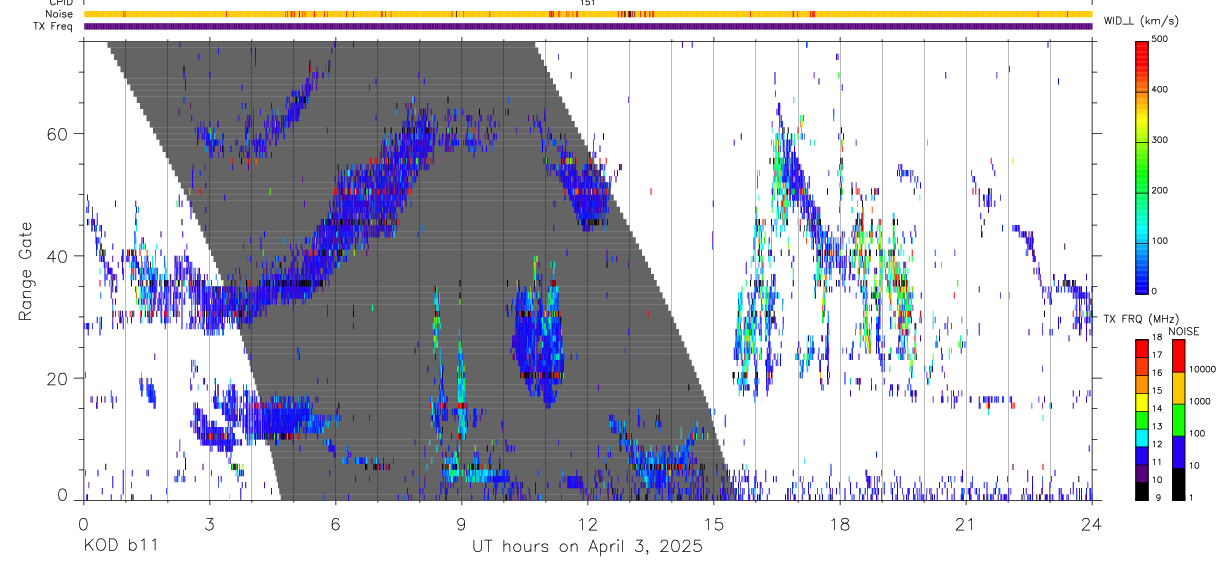
Task: Click the 12 tick on TX FRQ legend
Action: pos(1158,444)
